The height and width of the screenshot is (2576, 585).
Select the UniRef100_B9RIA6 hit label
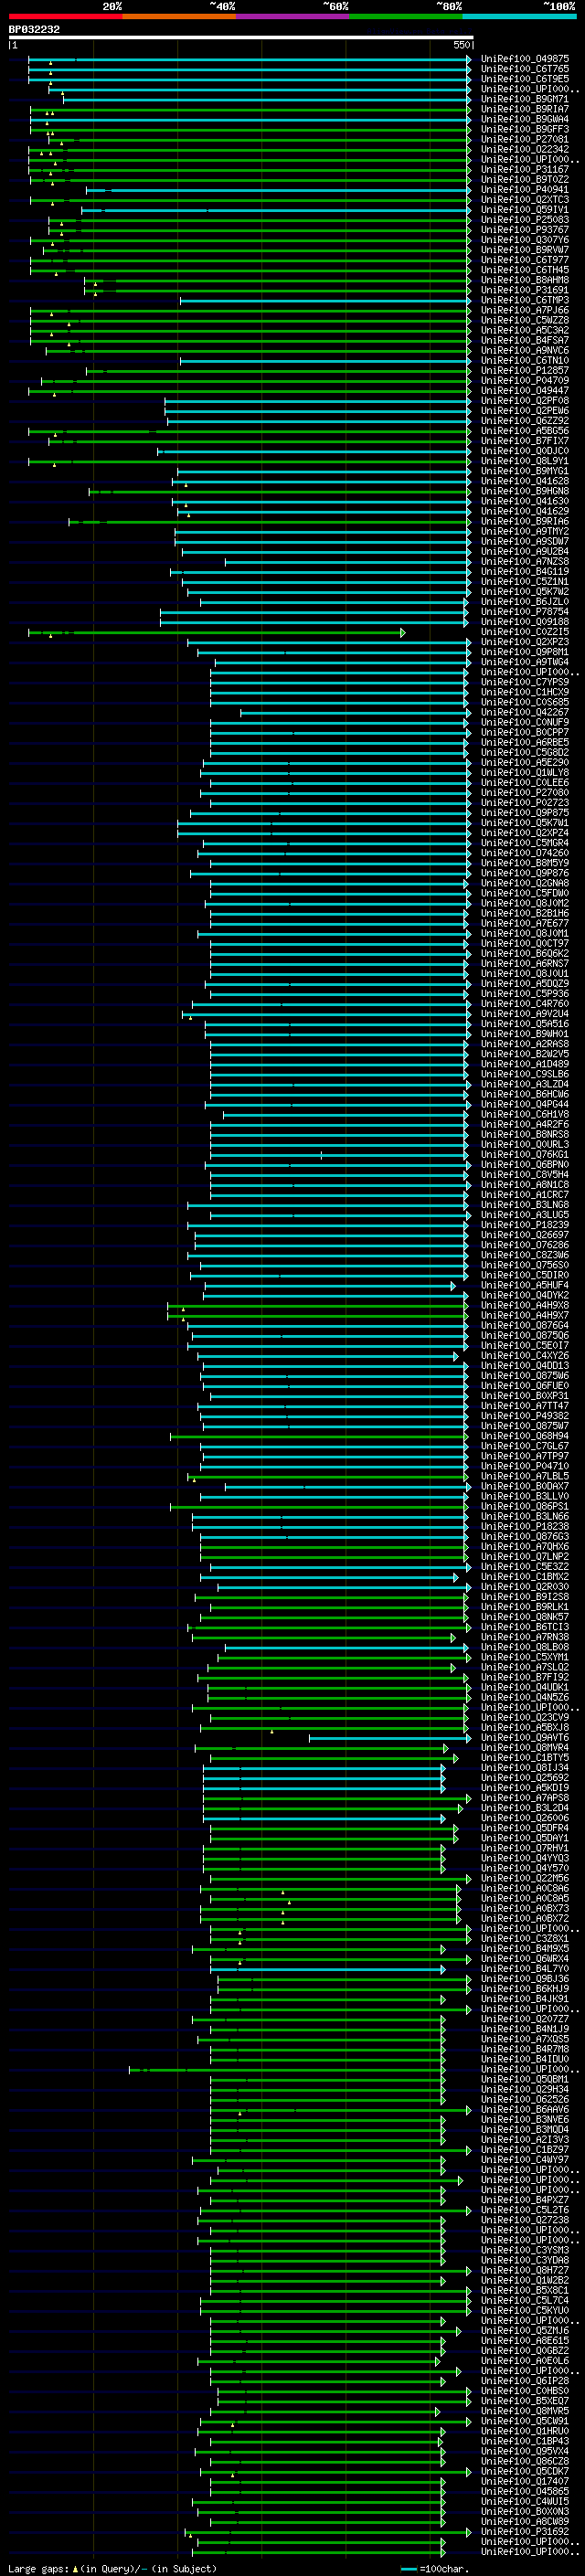pos(525,521)
